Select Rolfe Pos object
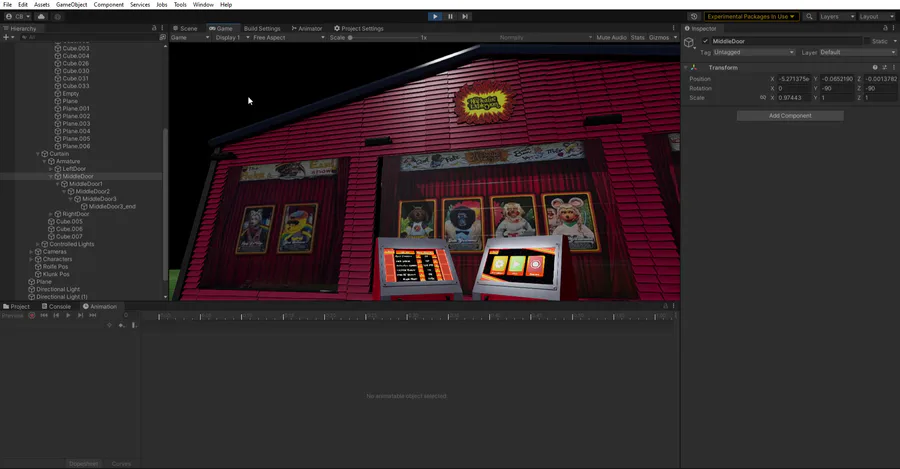Screen dimensions: 900x469 [x=55, y=267]
